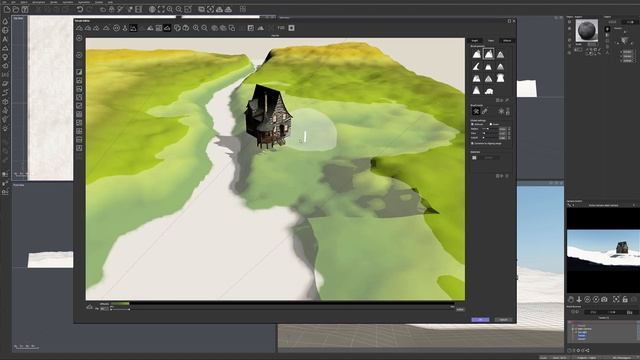Viewport: 640px width, 360px height.
Task: Click the camera icon below camera preview
Action: pyautogui.click(x=604, y=300)
